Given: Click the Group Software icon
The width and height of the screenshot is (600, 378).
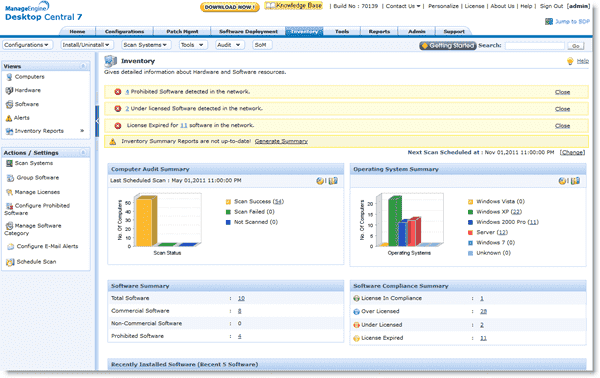Looking at the screenshot, I should click(x=10, y=178).
